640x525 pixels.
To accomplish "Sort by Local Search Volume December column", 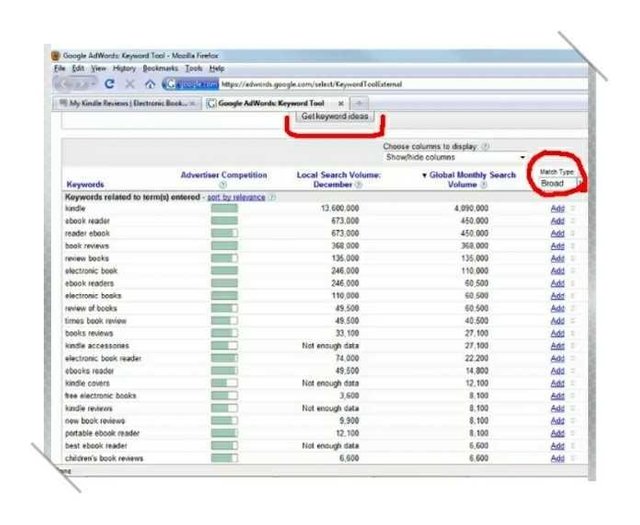I will [338, 180].
